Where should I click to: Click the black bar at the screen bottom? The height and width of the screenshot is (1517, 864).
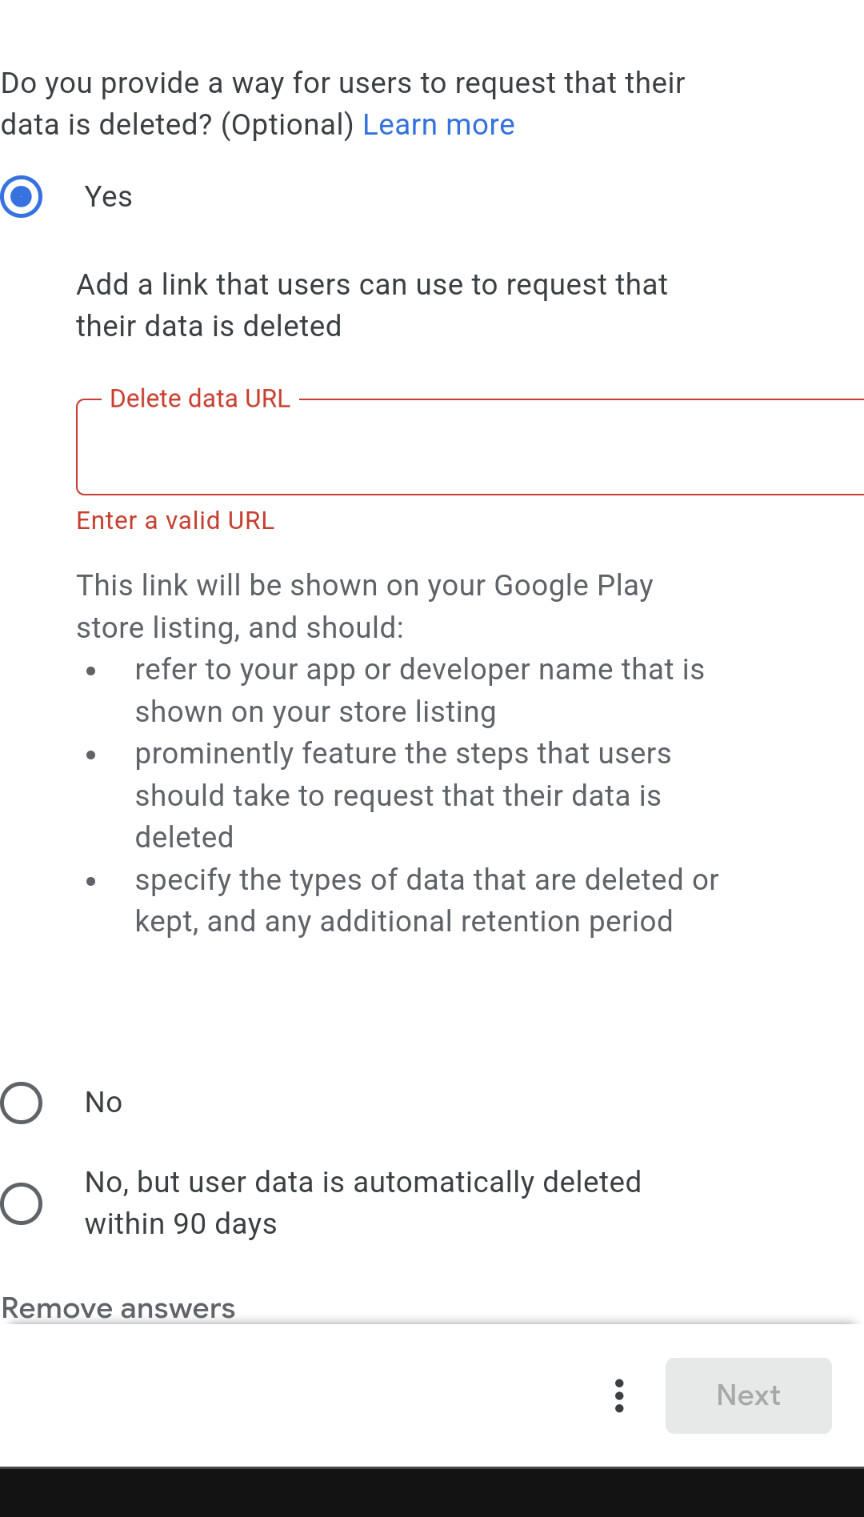pos(432,1493)
